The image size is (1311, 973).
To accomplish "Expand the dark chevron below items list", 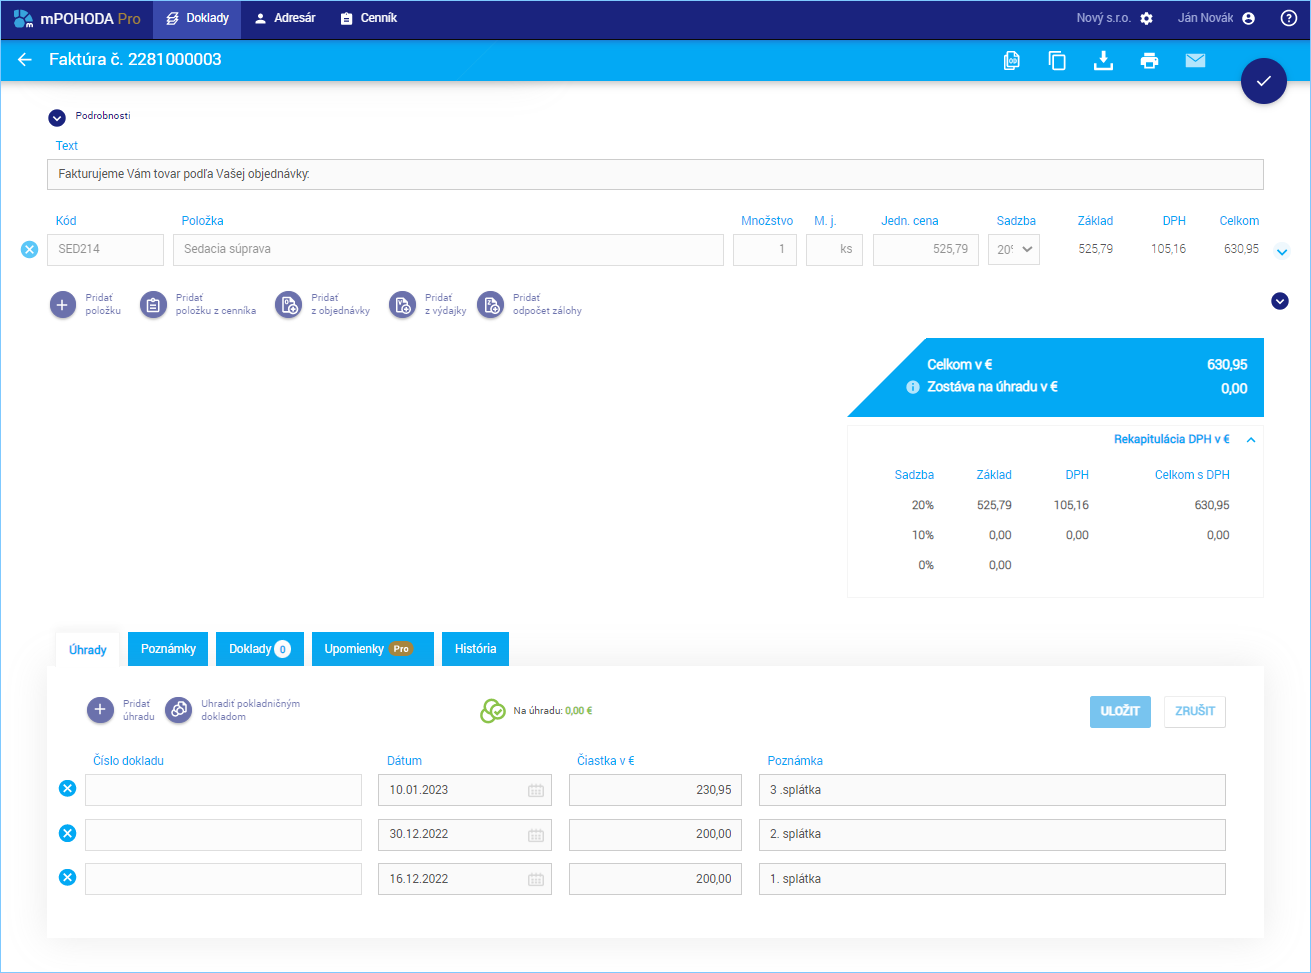I will 1280,300.
